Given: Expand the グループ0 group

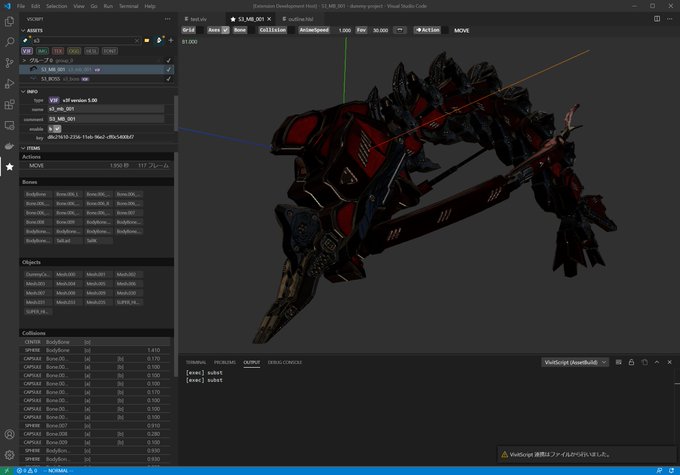Looking at the screenshot, I should pyautogui.click(x=24, y=60).
